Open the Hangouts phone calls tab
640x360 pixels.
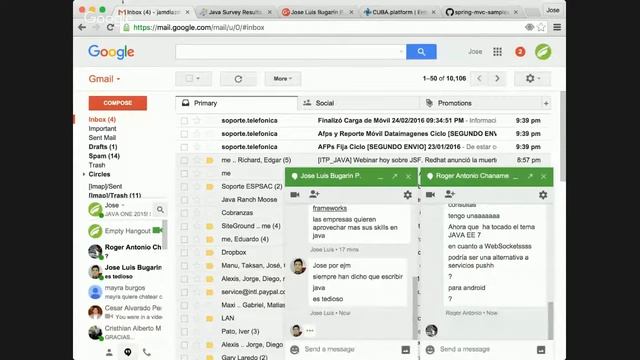click(147, 352)
